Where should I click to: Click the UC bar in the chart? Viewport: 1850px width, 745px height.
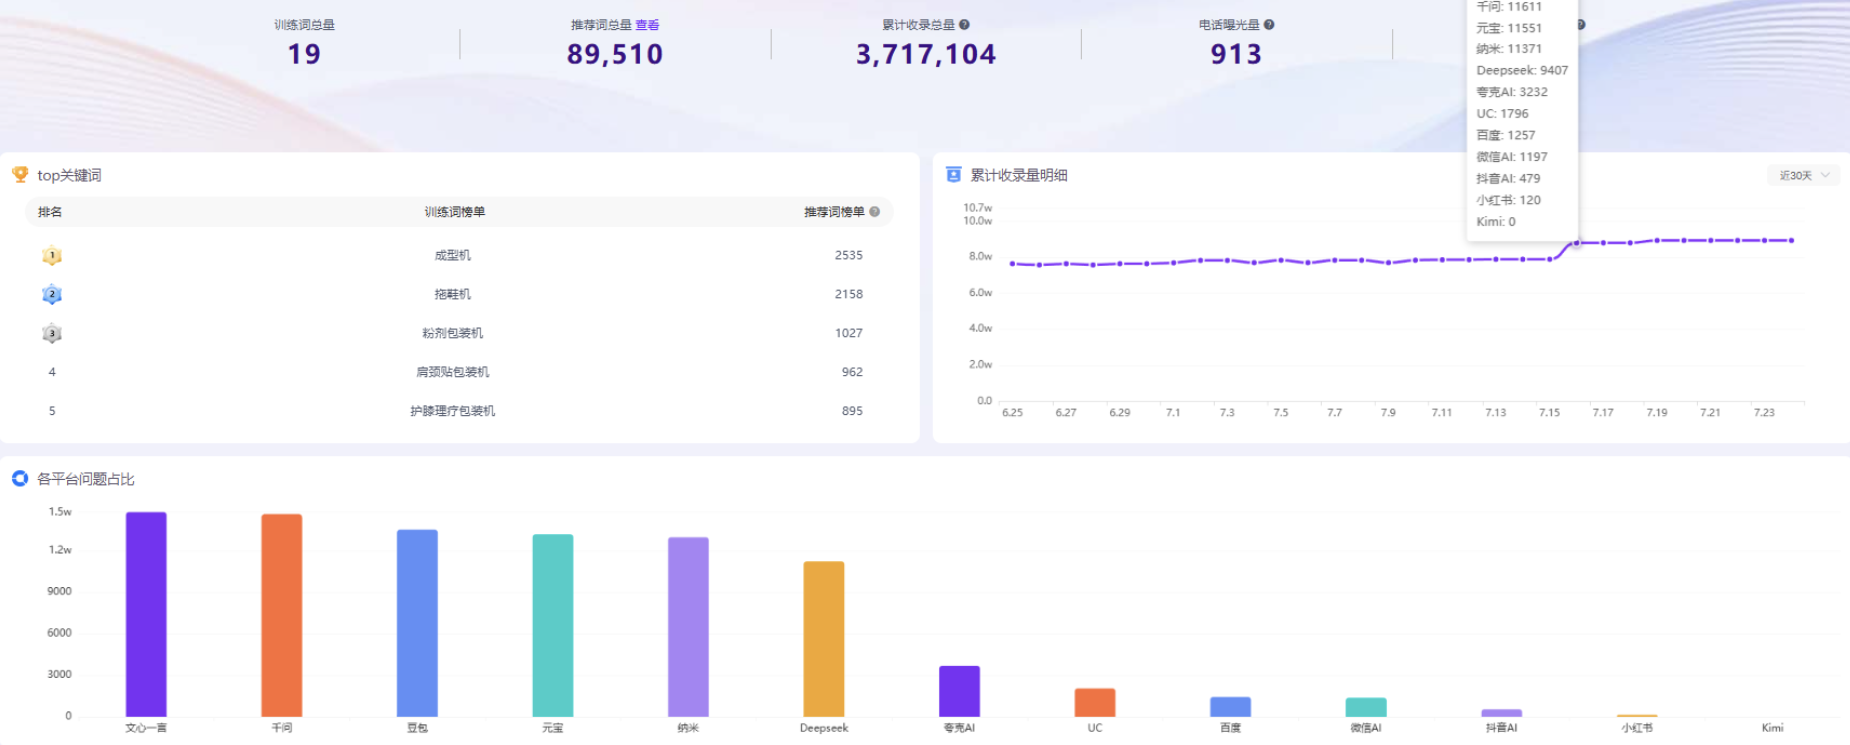1095,702
